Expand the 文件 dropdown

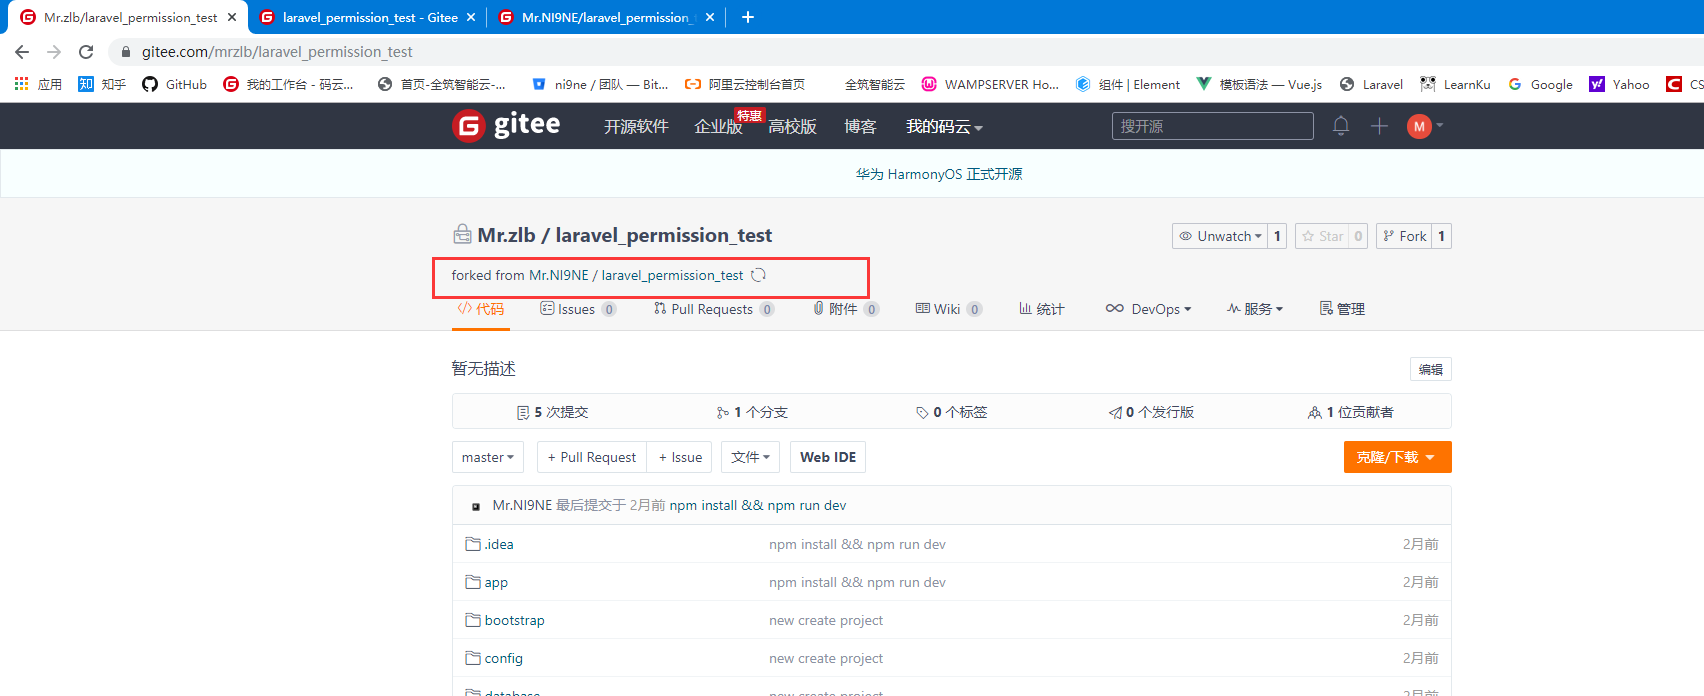pos(750,457)
